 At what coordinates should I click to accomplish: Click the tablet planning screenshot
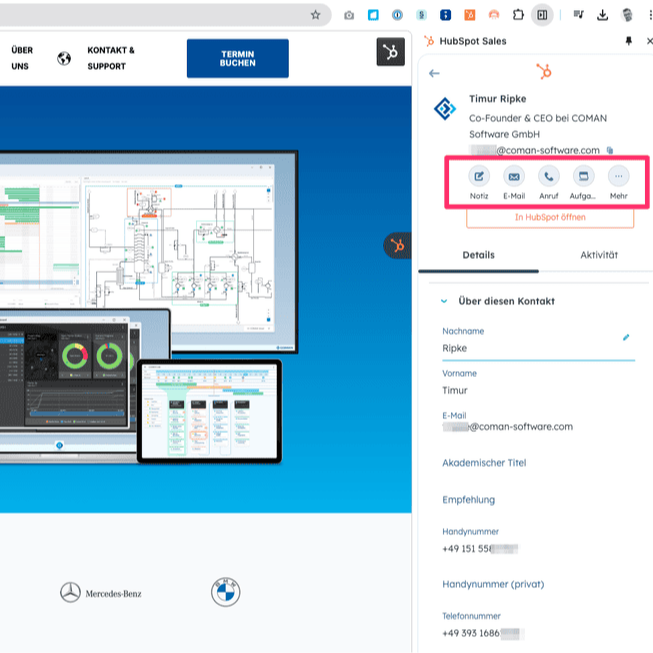(209, 411)
